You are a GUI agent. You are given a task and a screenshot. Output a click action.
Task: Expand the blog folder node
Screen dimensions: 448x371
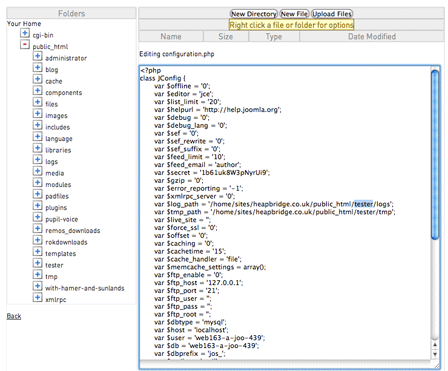tap(38, 67)
